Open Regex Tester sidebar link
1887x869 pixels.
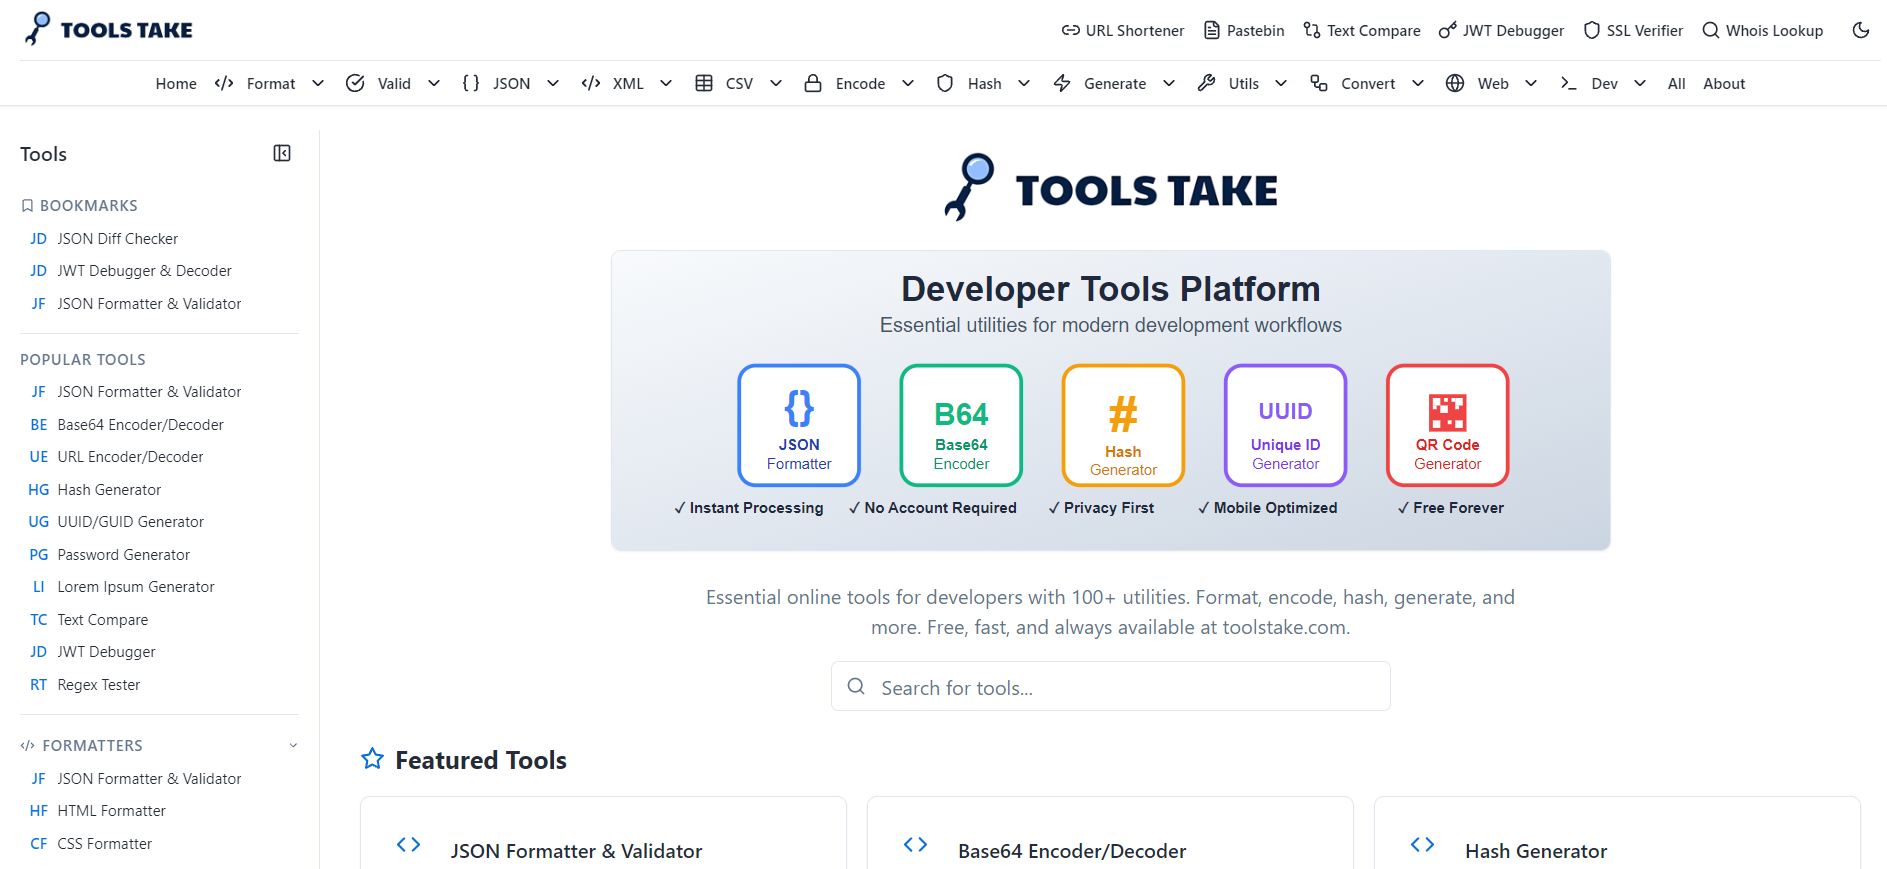pyautogui.click(x=98, y=685)
